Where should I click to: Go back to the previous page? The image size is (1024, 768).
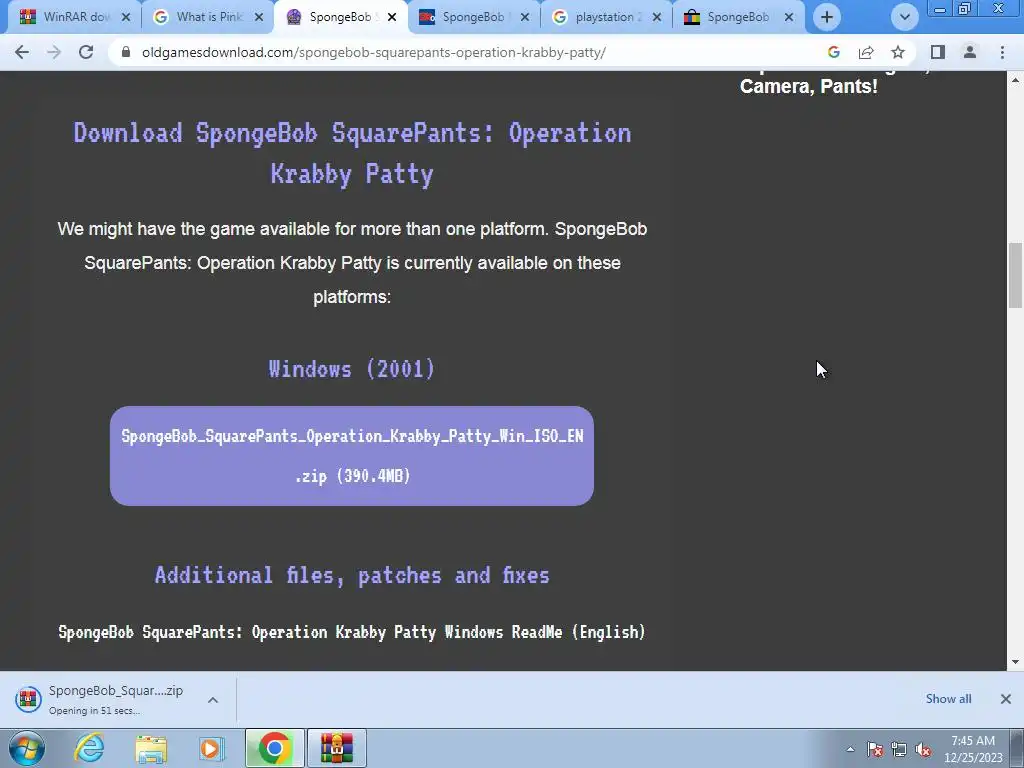22,52
